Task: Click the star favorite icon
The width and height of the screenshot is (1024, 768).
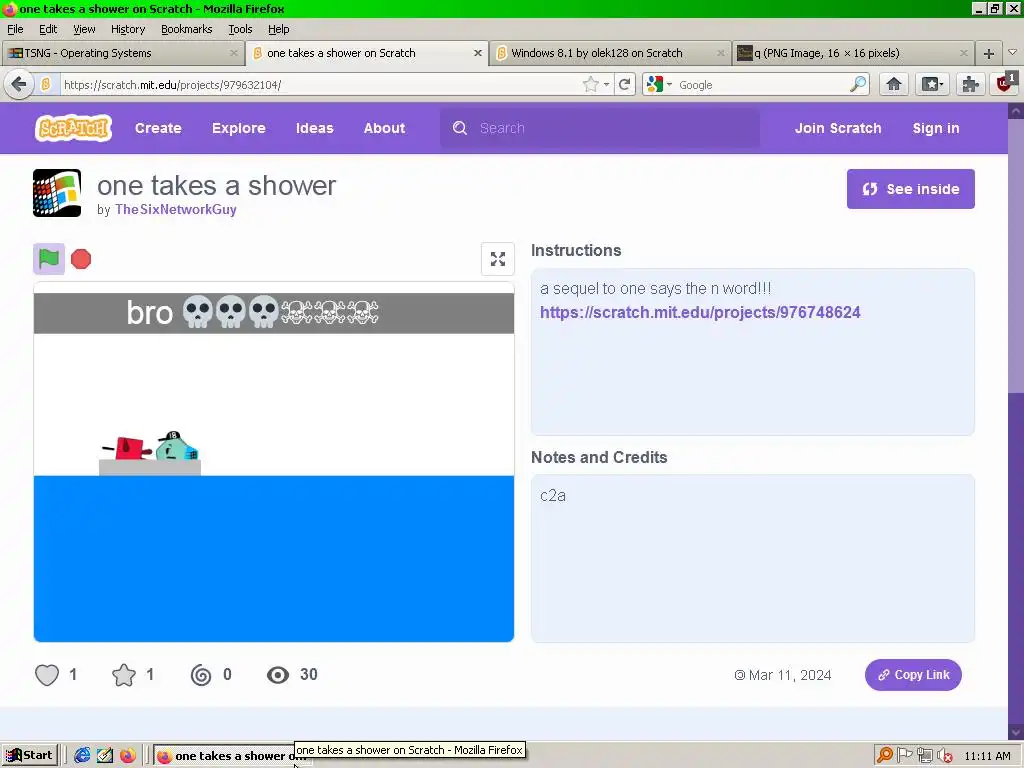Action: pyautogui.click(x=123, y=675)
